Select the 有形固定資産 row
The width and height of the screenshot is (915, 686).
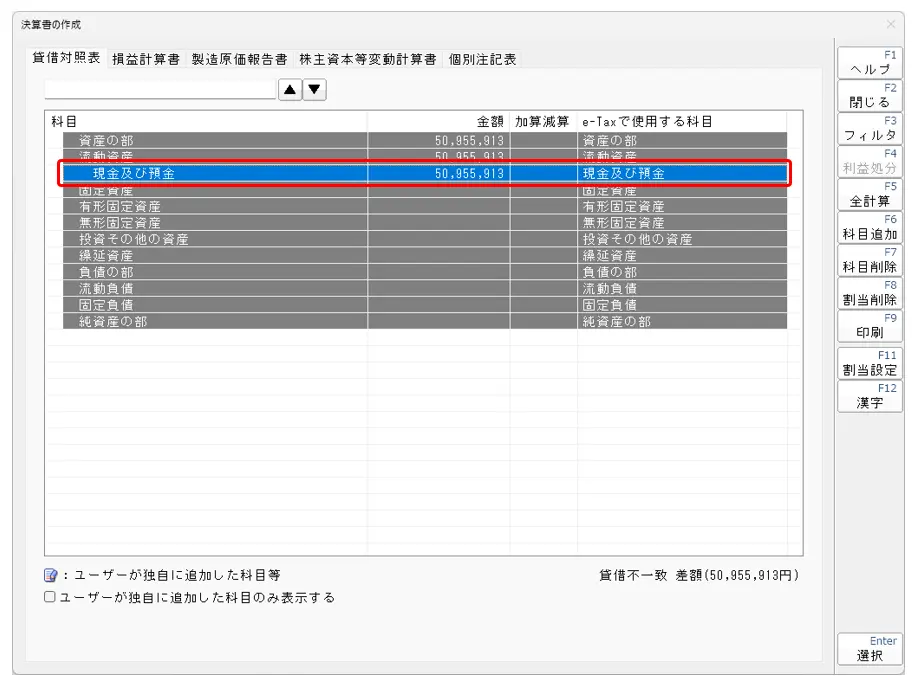(425, 206)
